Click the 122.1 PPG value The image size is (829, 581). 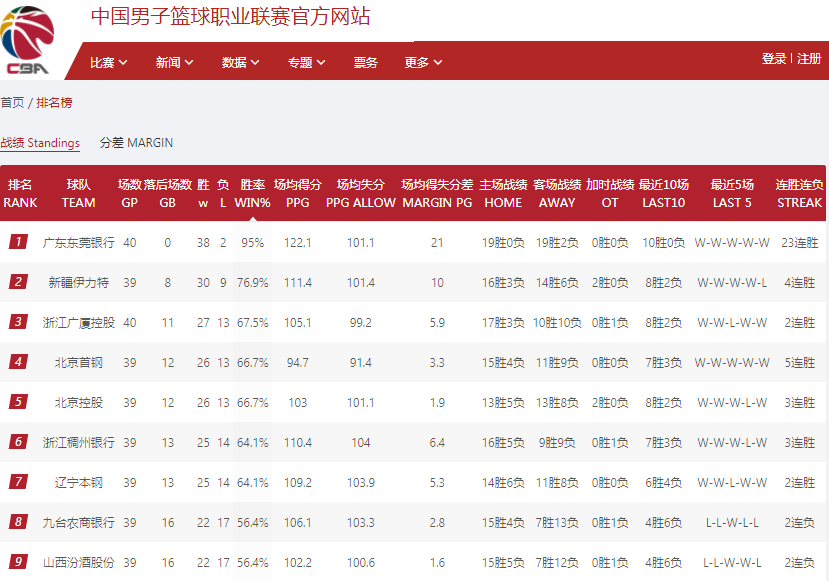(298, 243)
